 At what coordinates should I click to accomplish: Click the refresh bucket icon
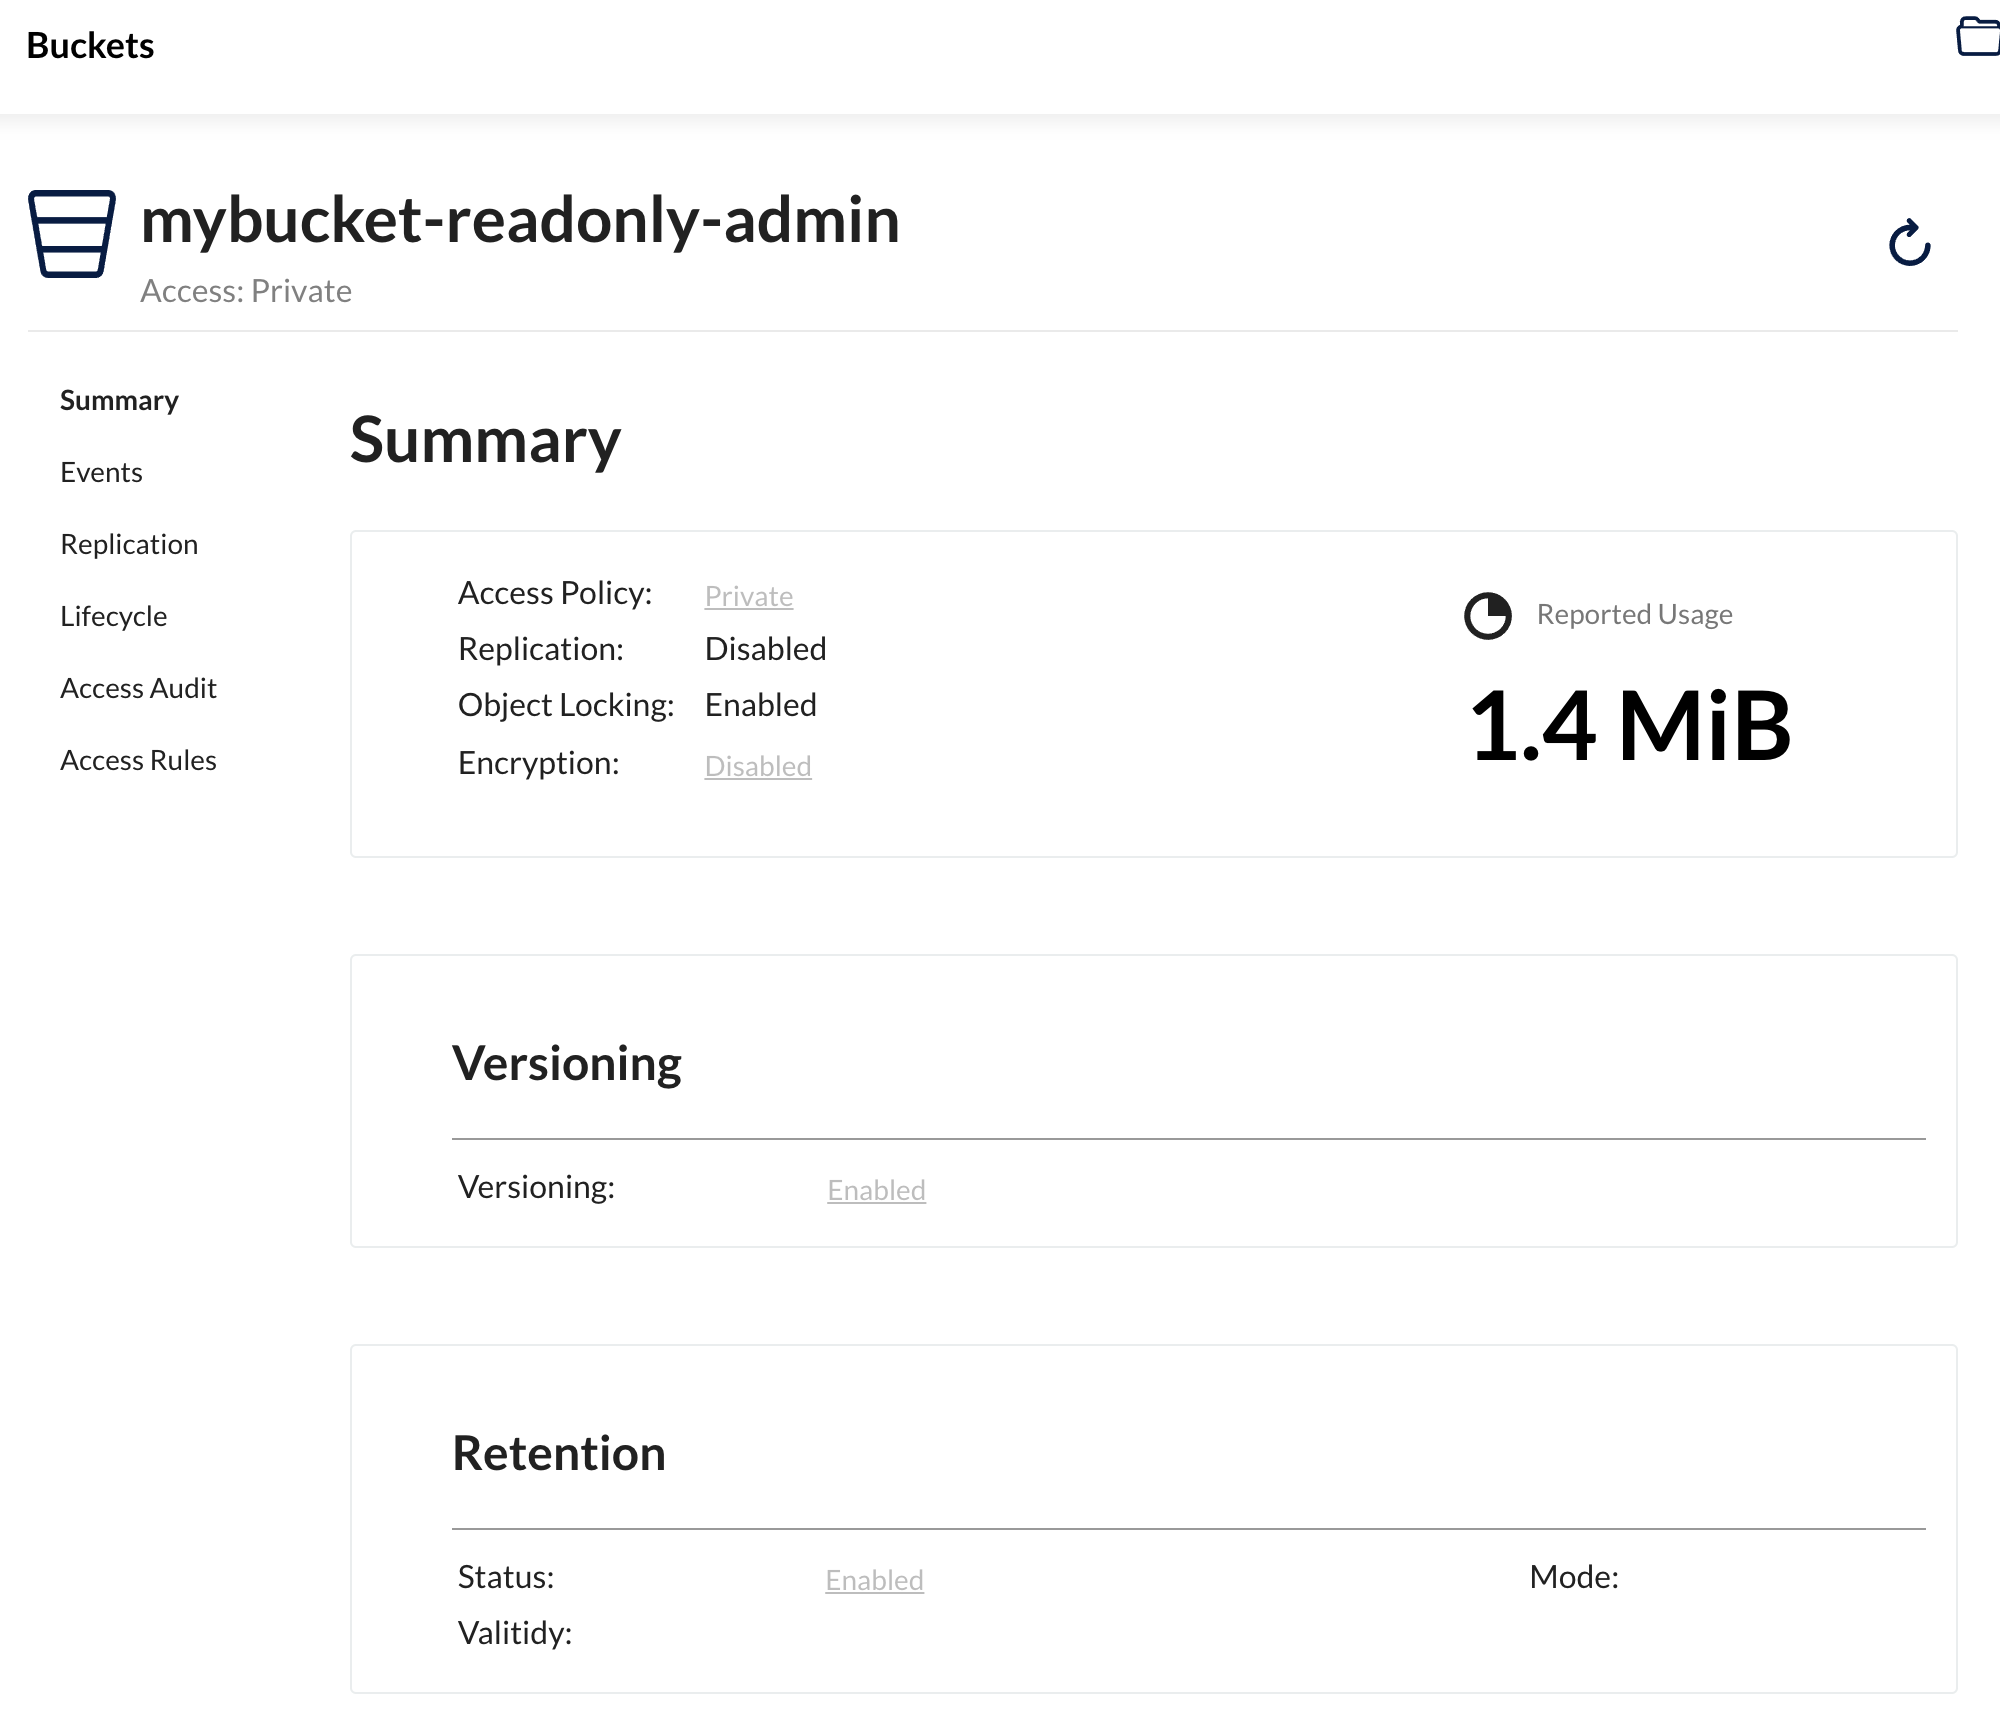tap(1909, 243)
